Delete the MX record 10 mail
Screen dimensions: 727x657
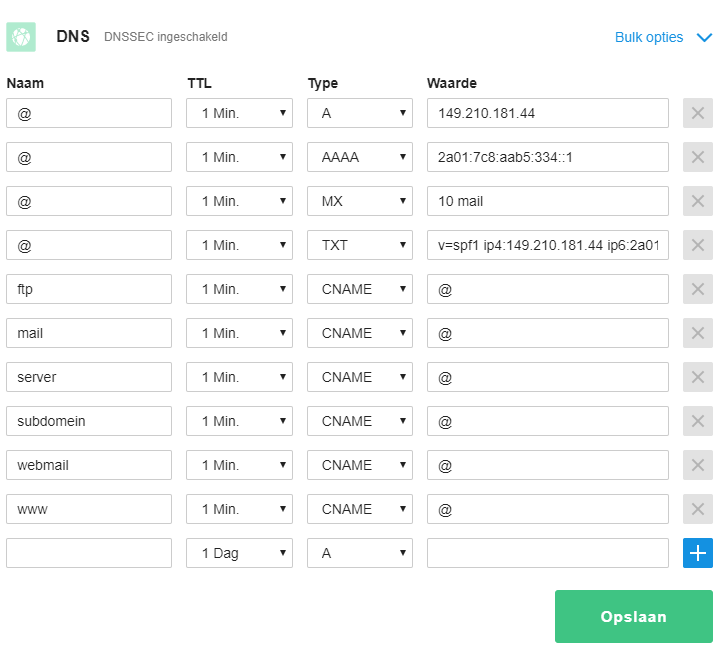pos(697,201)
